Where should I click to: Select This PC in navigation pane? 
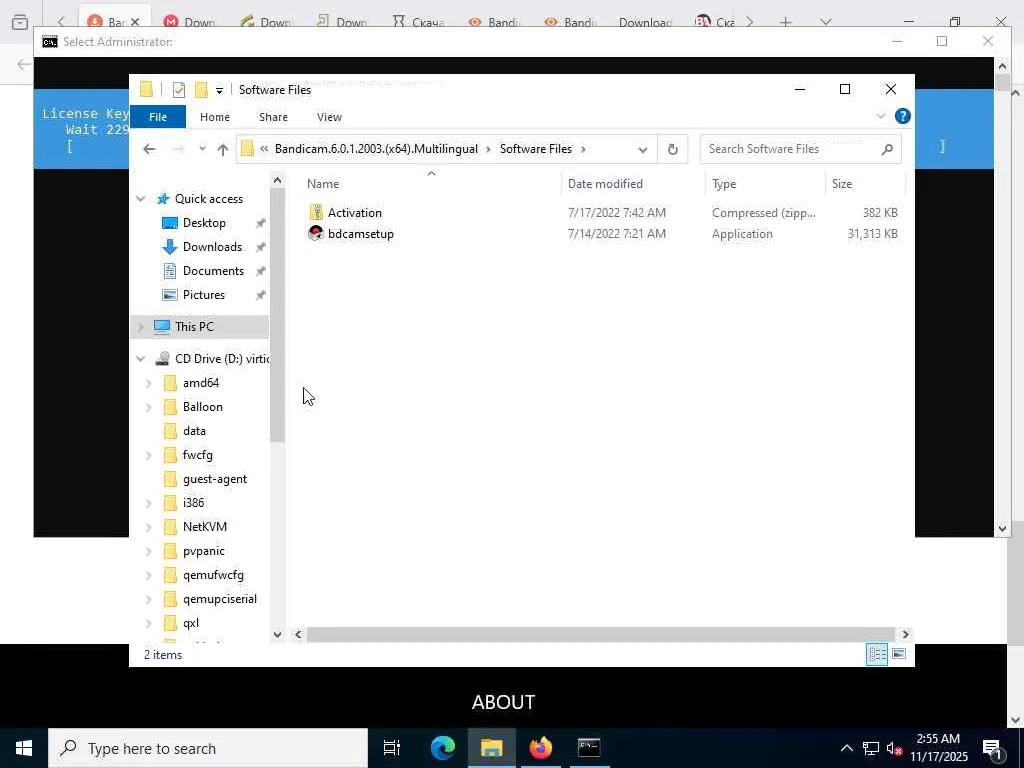(194, 327)
